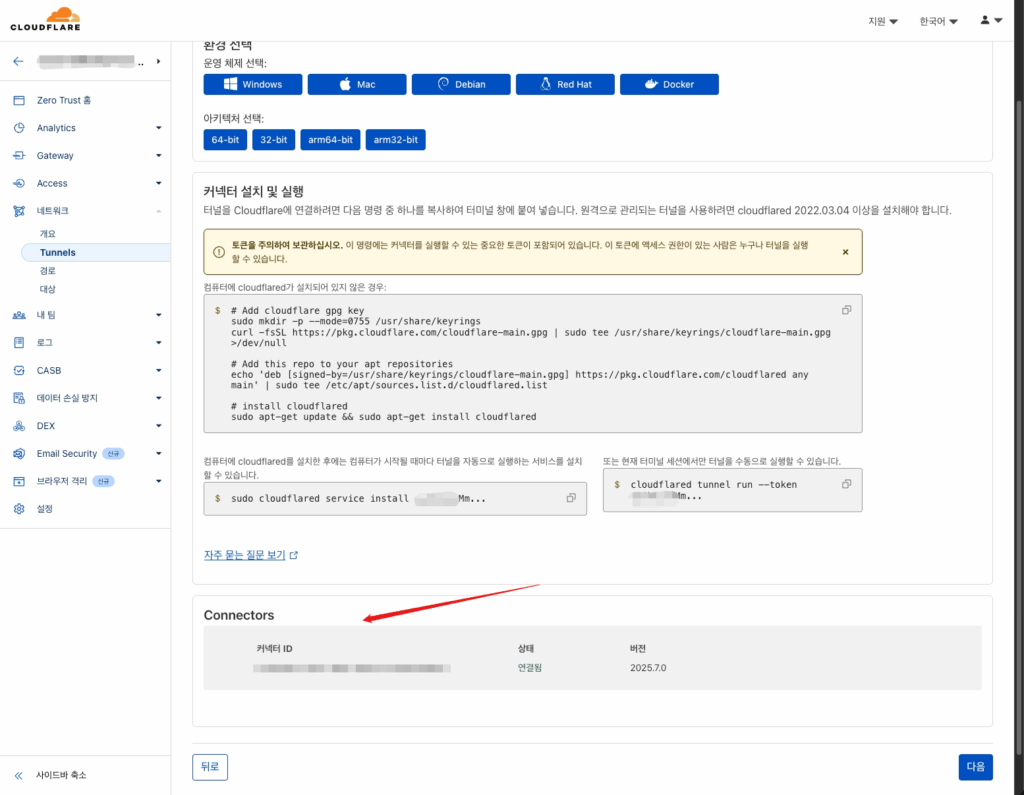
Task: Choose arm64-bit architecture
Action: click(x=330, y=140)
